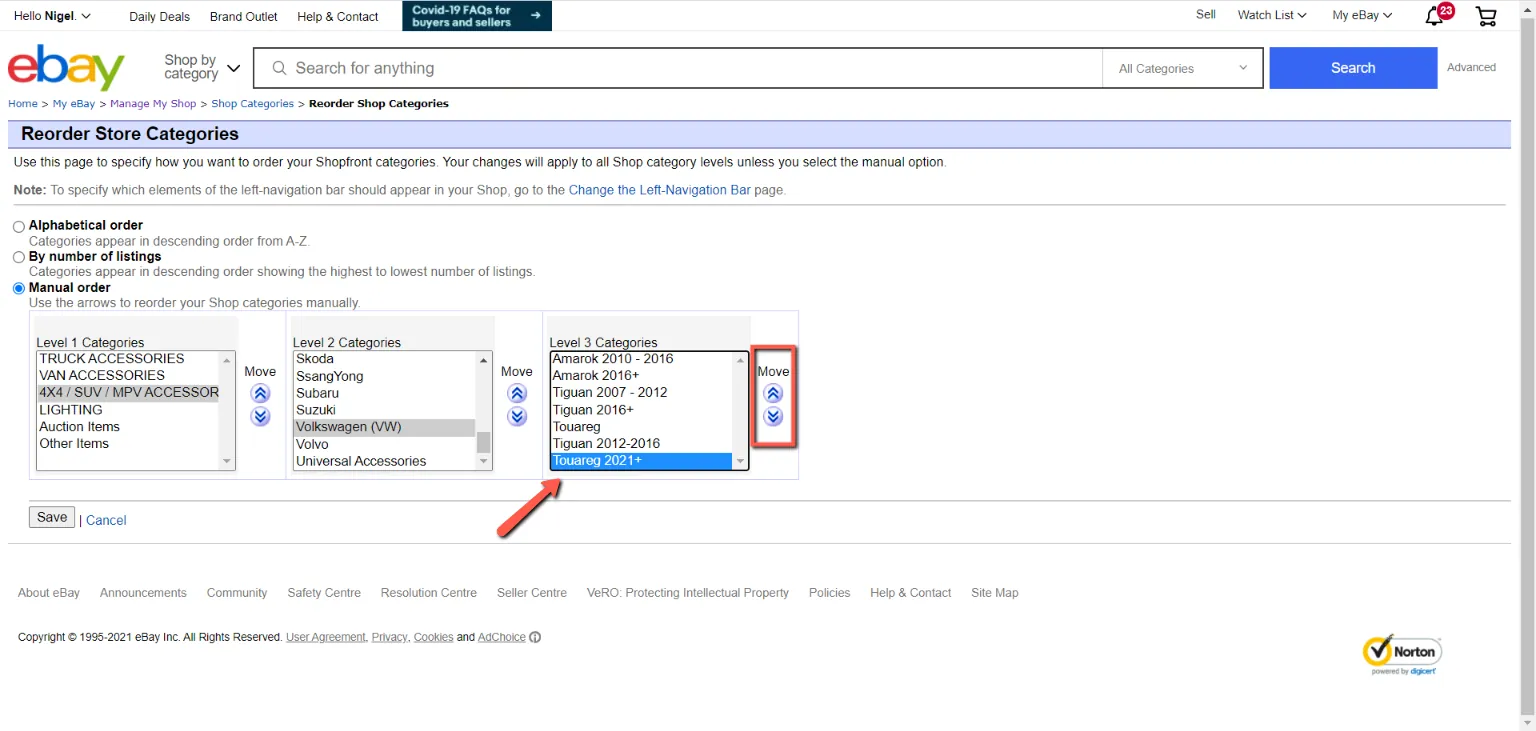
Task: Click Level 1 list scrollbar down arrow
Action: point(227,462)
